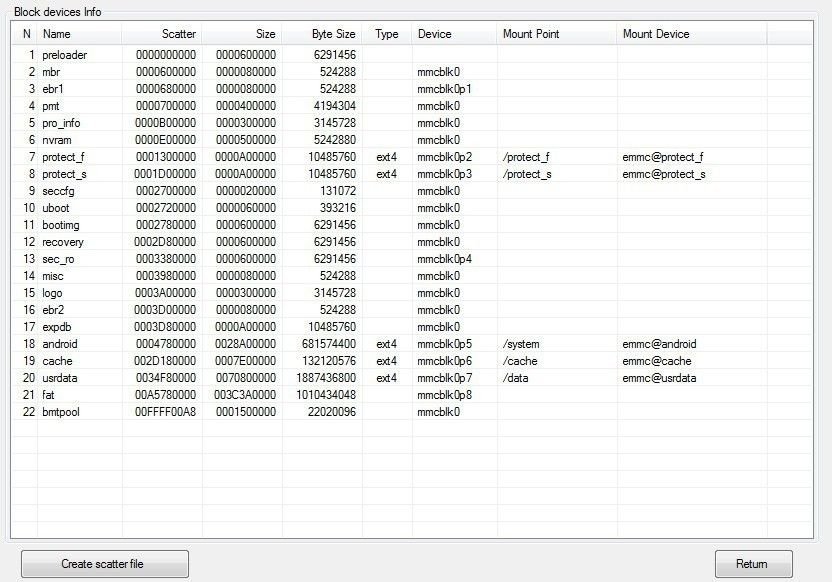Select the pmt partition name
832x582 pixels.
(x=51, y=106)
